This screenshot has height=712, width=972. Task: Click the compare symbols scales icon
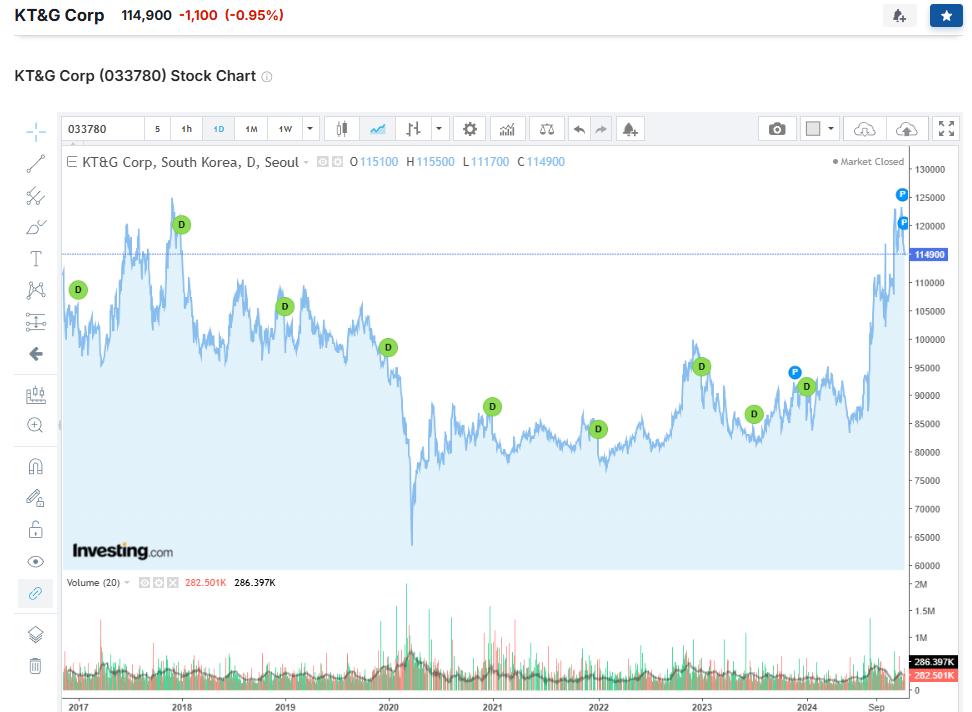pos(547,129)
